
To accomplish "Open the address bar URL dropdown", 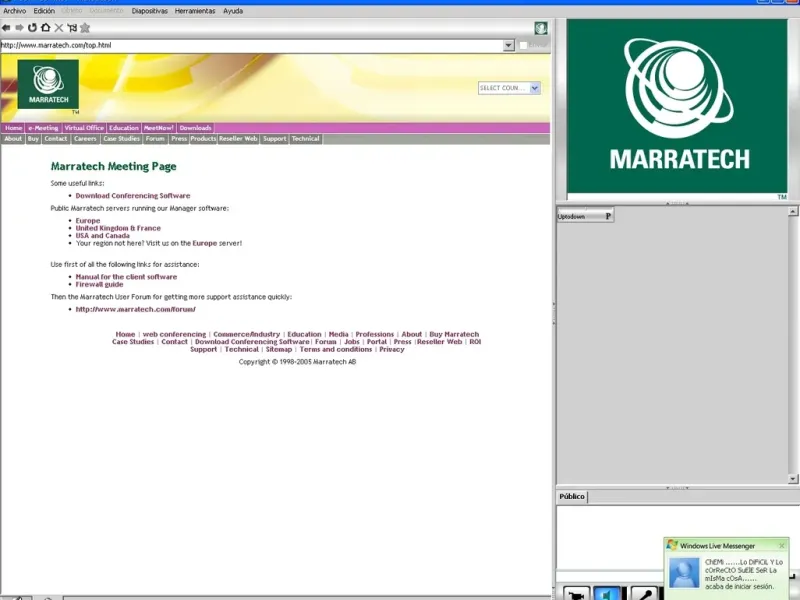I will coord(508,45).
